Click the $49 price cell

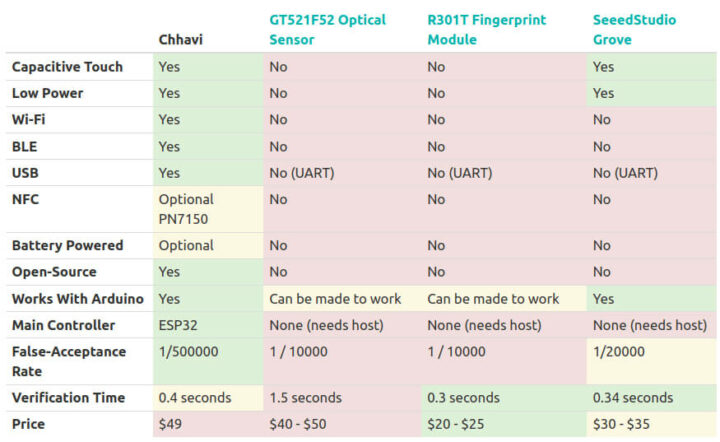click(x=170, y=424)
